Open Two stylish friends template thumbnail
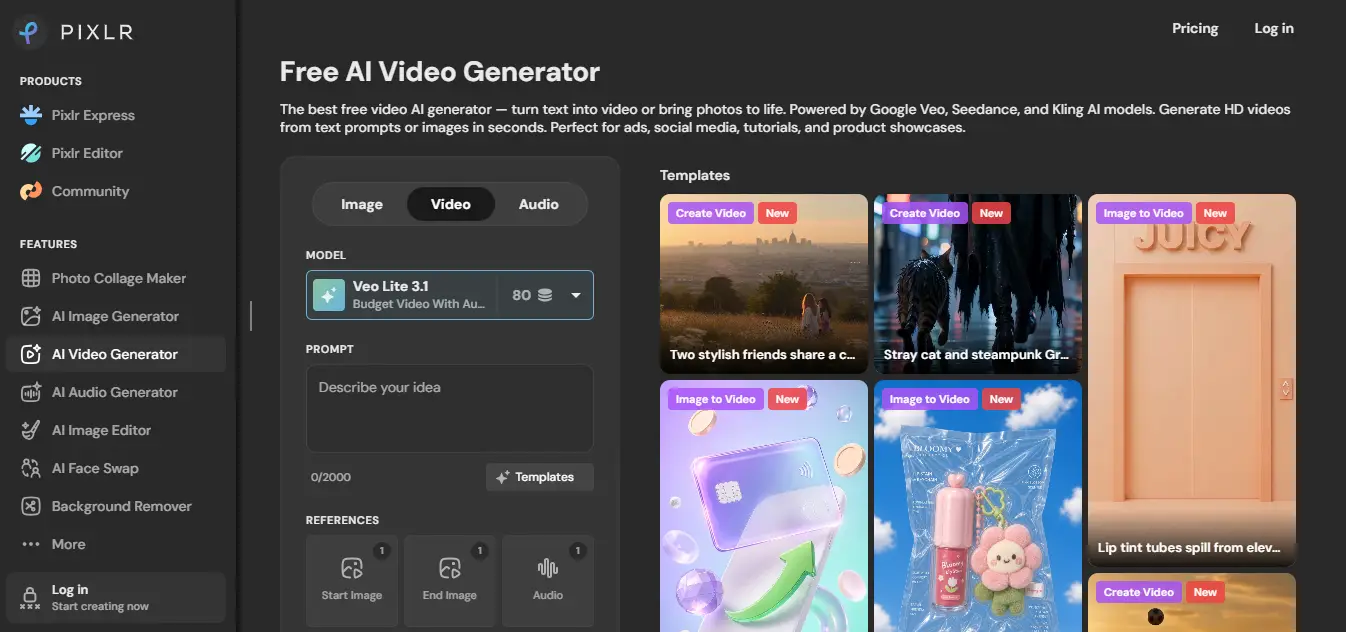Viewport: 1346px width, 632px height. (x=764, y=284)
